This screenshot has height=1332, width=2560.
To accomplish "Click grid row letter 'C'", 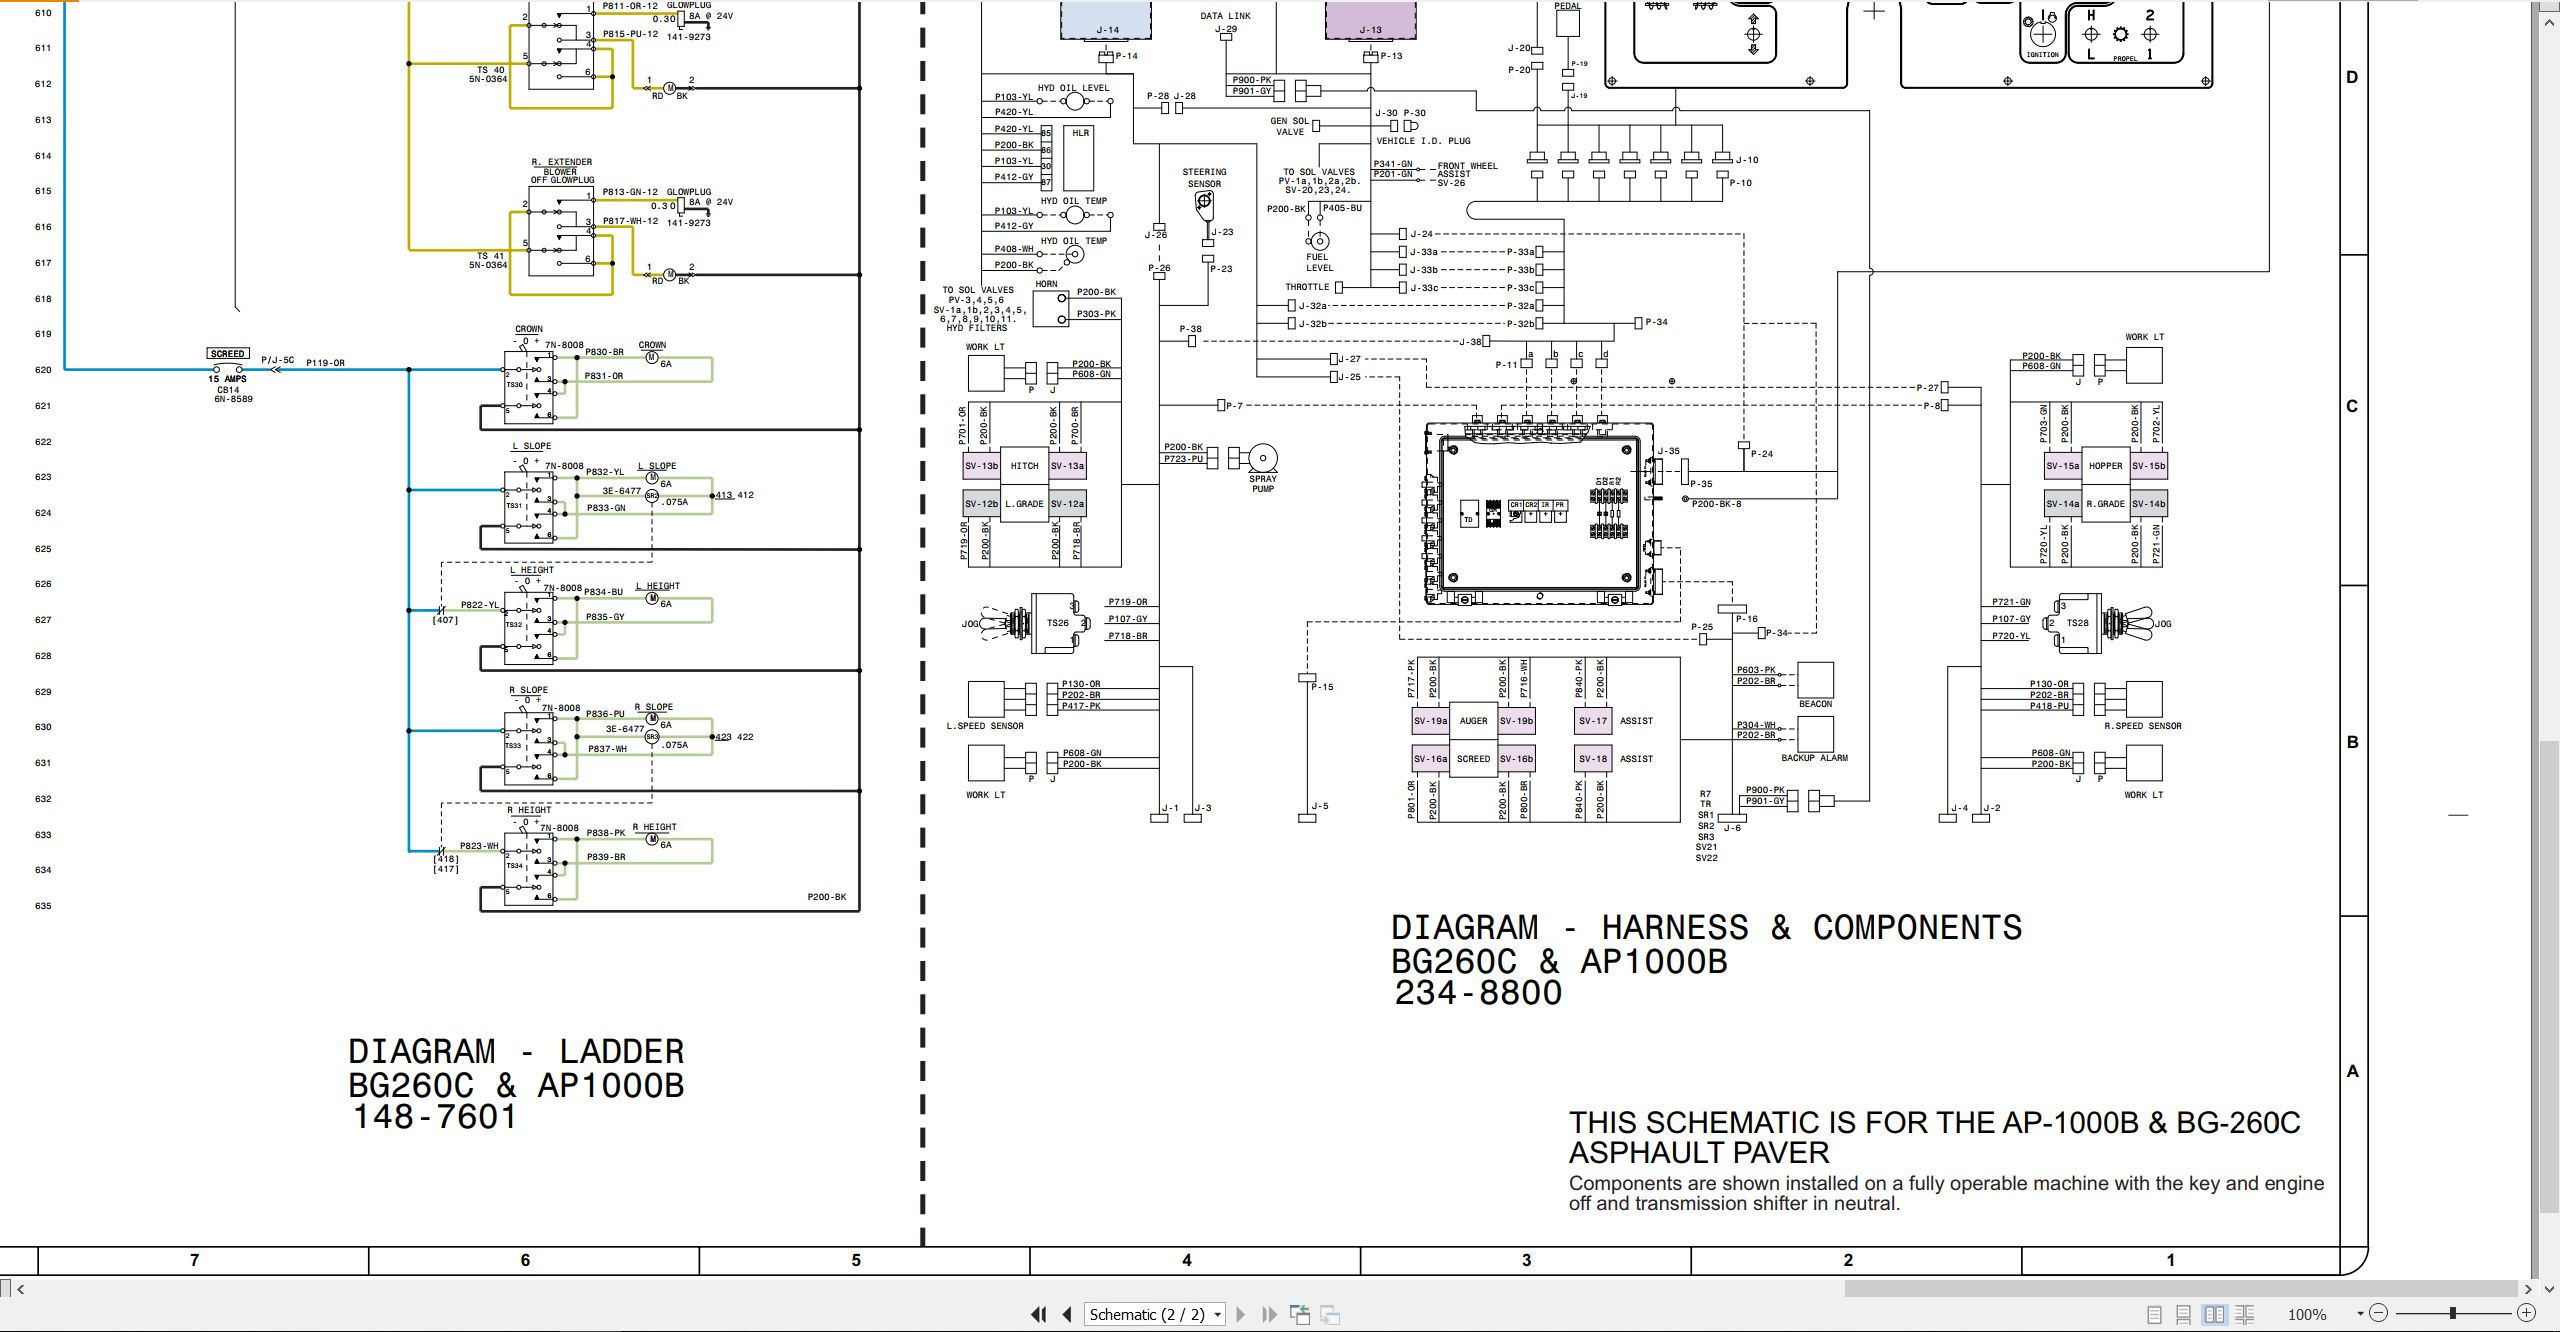I will (2352, 406).
